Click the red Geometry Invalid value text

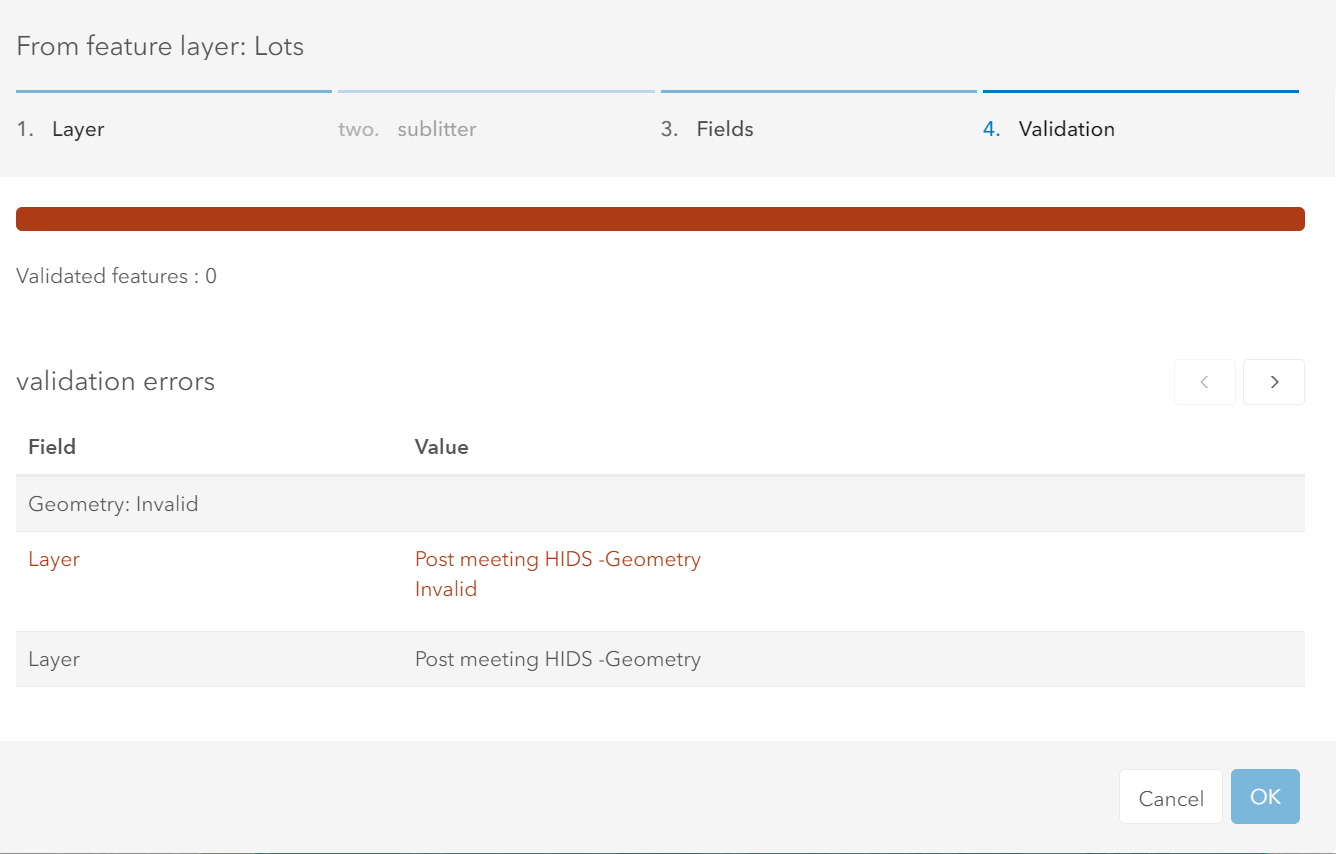pos(557,573)
